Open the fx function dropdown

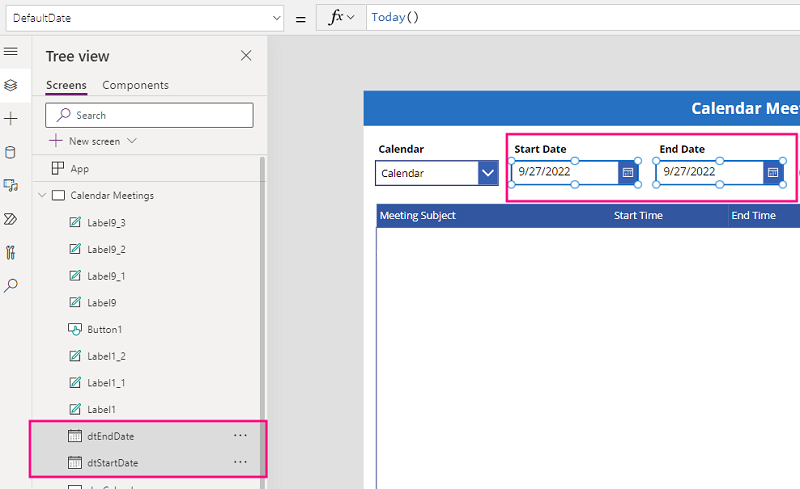click(341, 18)
